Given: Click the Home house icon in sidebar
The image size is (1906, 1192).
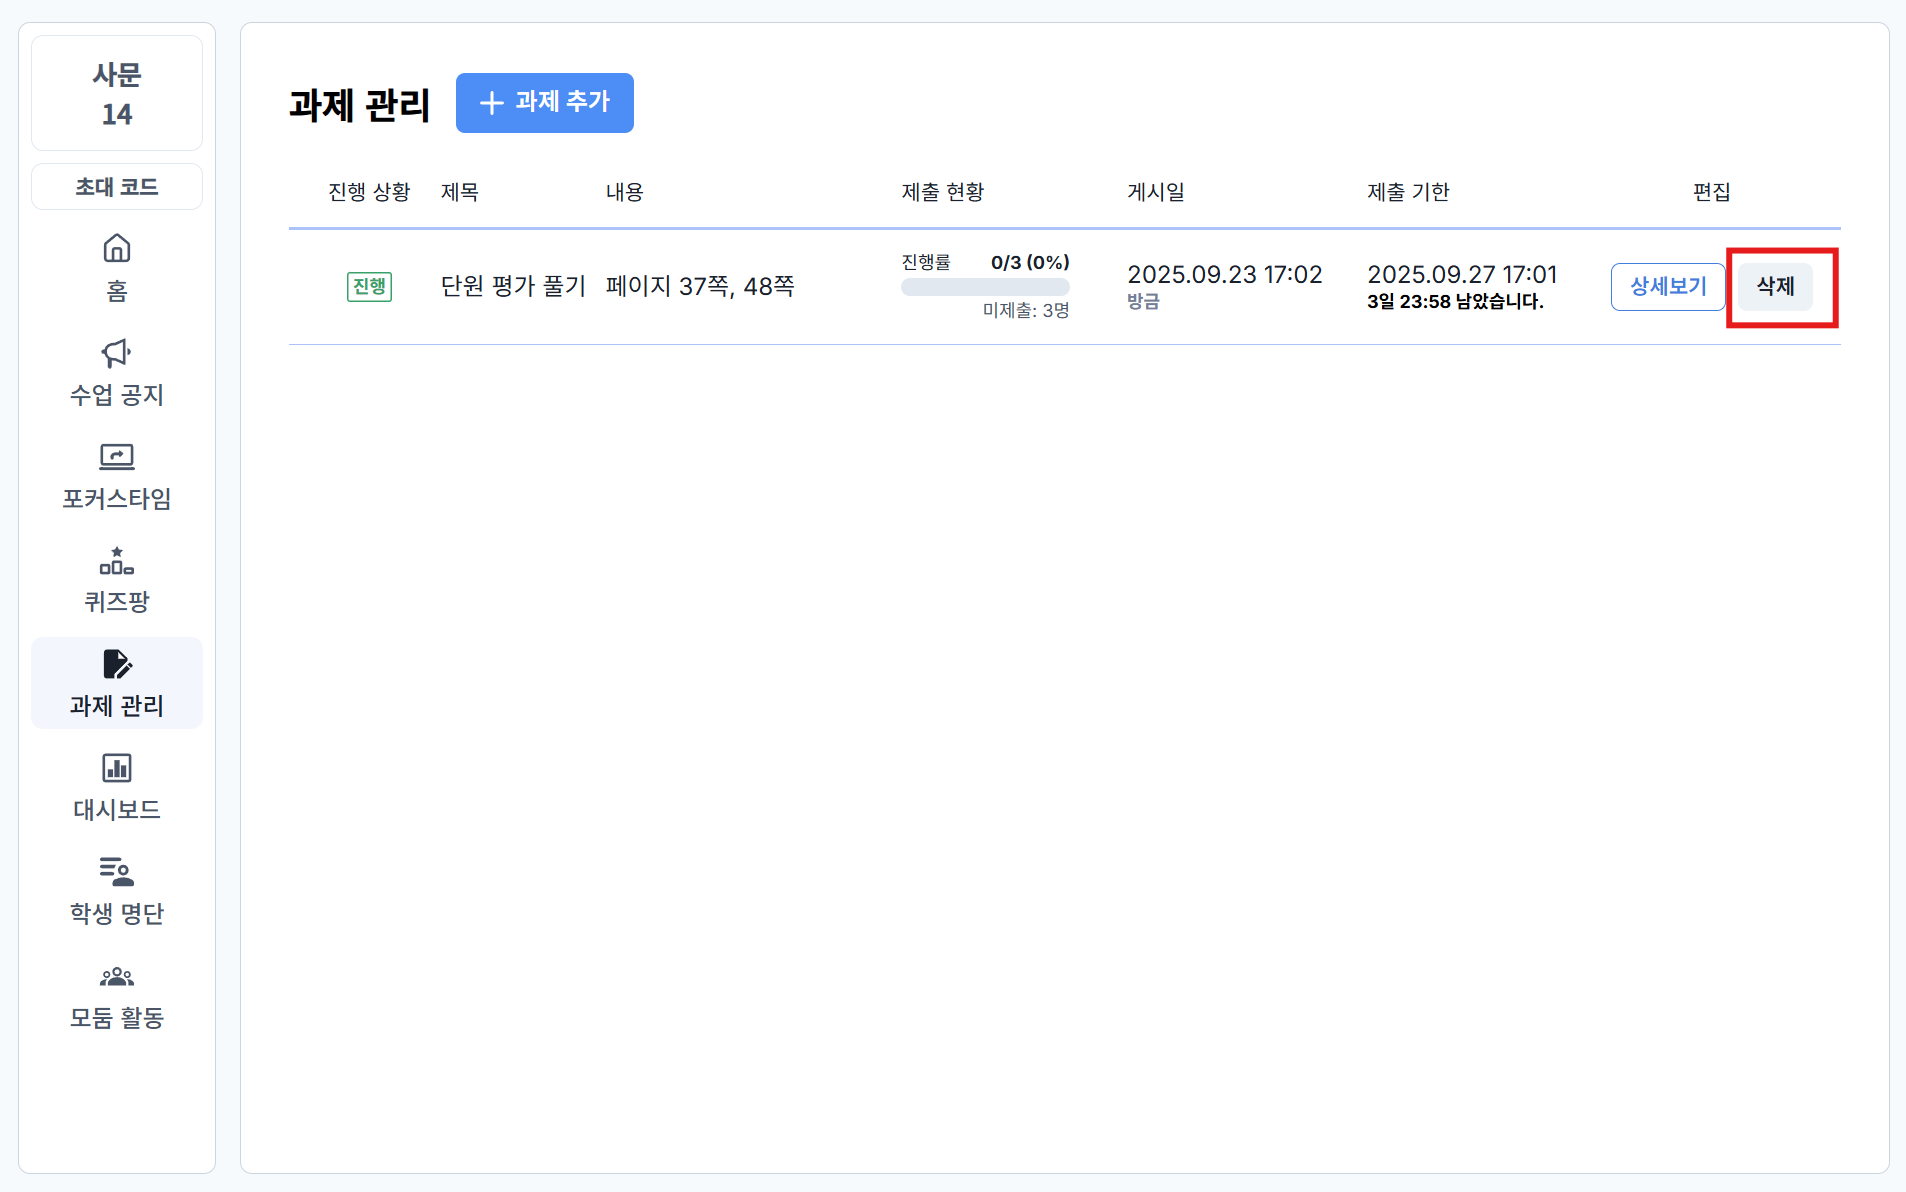Looking at the screenshot, I should tap(117, 248).
